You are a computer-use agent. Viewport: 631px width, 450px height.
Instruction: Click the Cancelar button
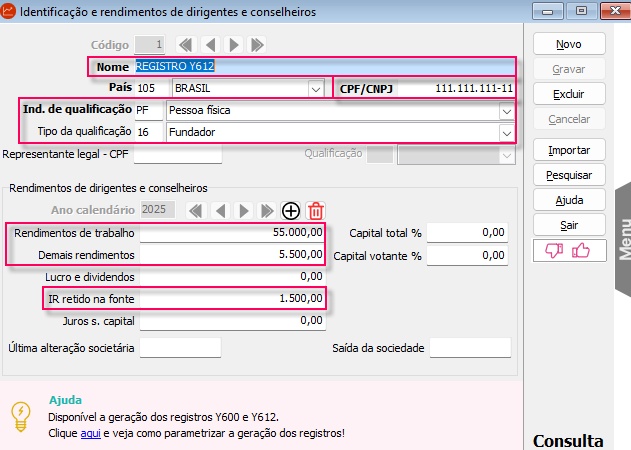pos(569,119)
